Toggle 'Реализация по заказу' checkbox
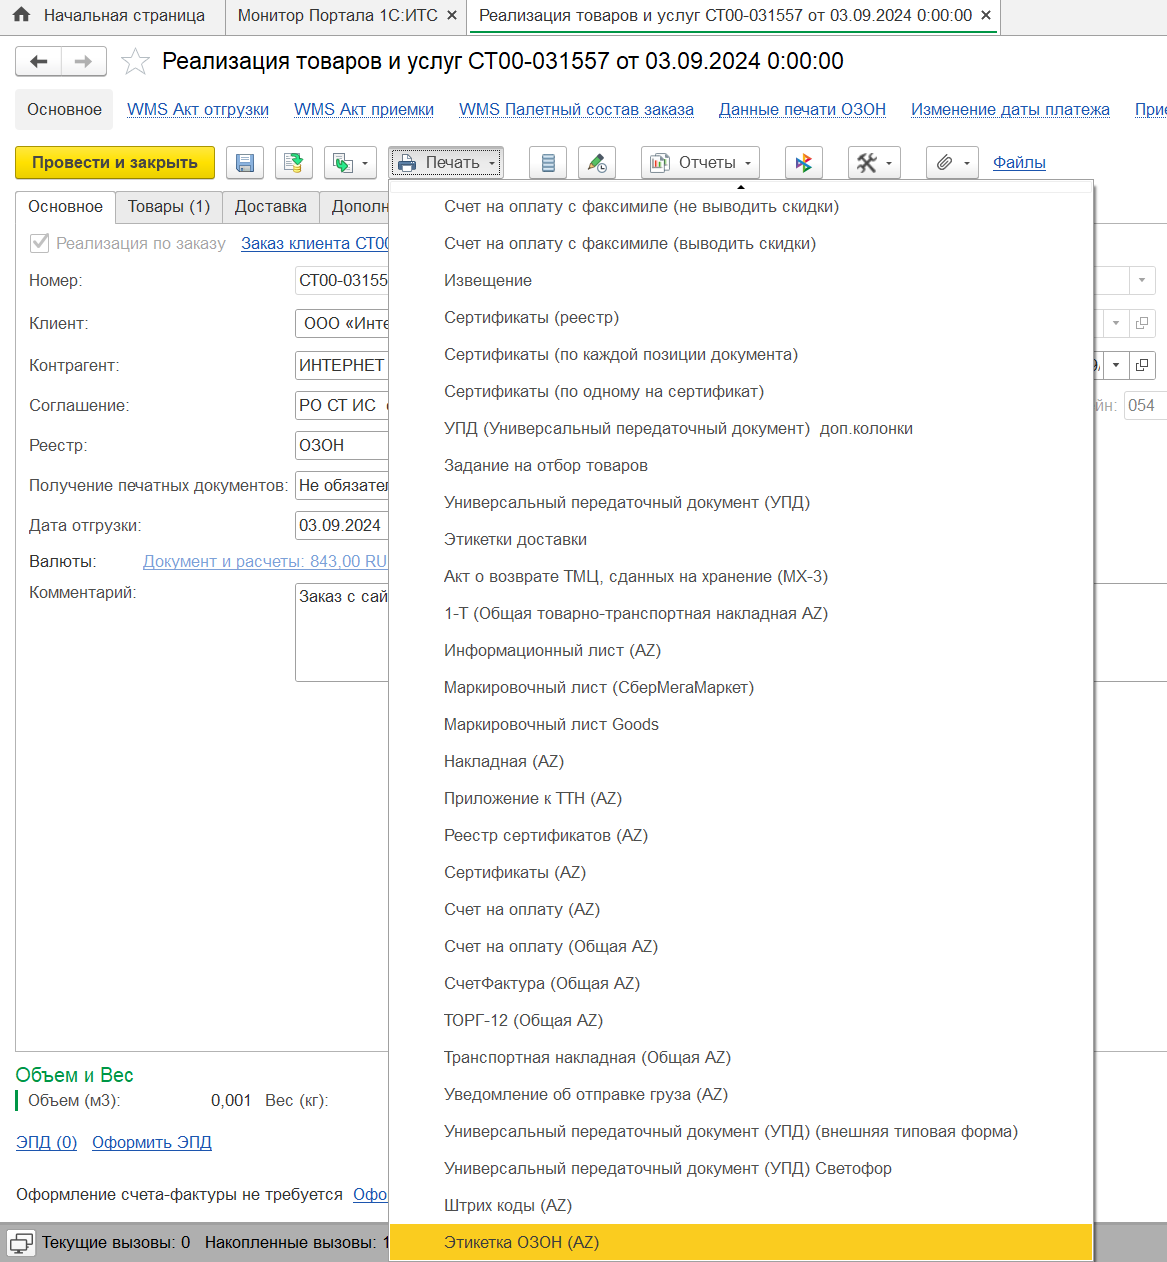Image resolution: width=1167 pixels, height=1262 pixels. 40,243
